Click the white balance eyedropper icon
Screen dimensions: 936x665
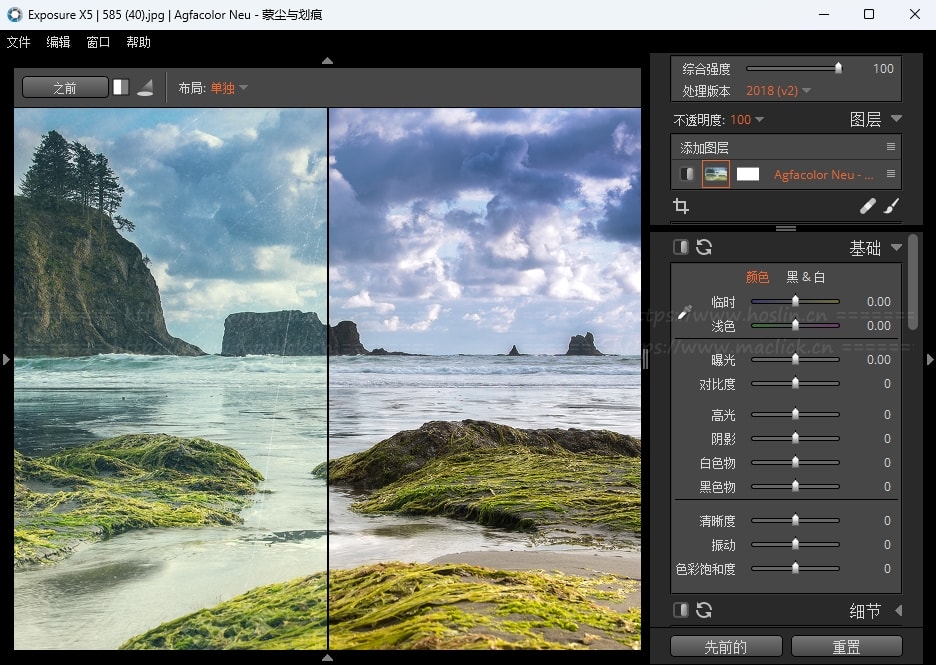point(685,313)
